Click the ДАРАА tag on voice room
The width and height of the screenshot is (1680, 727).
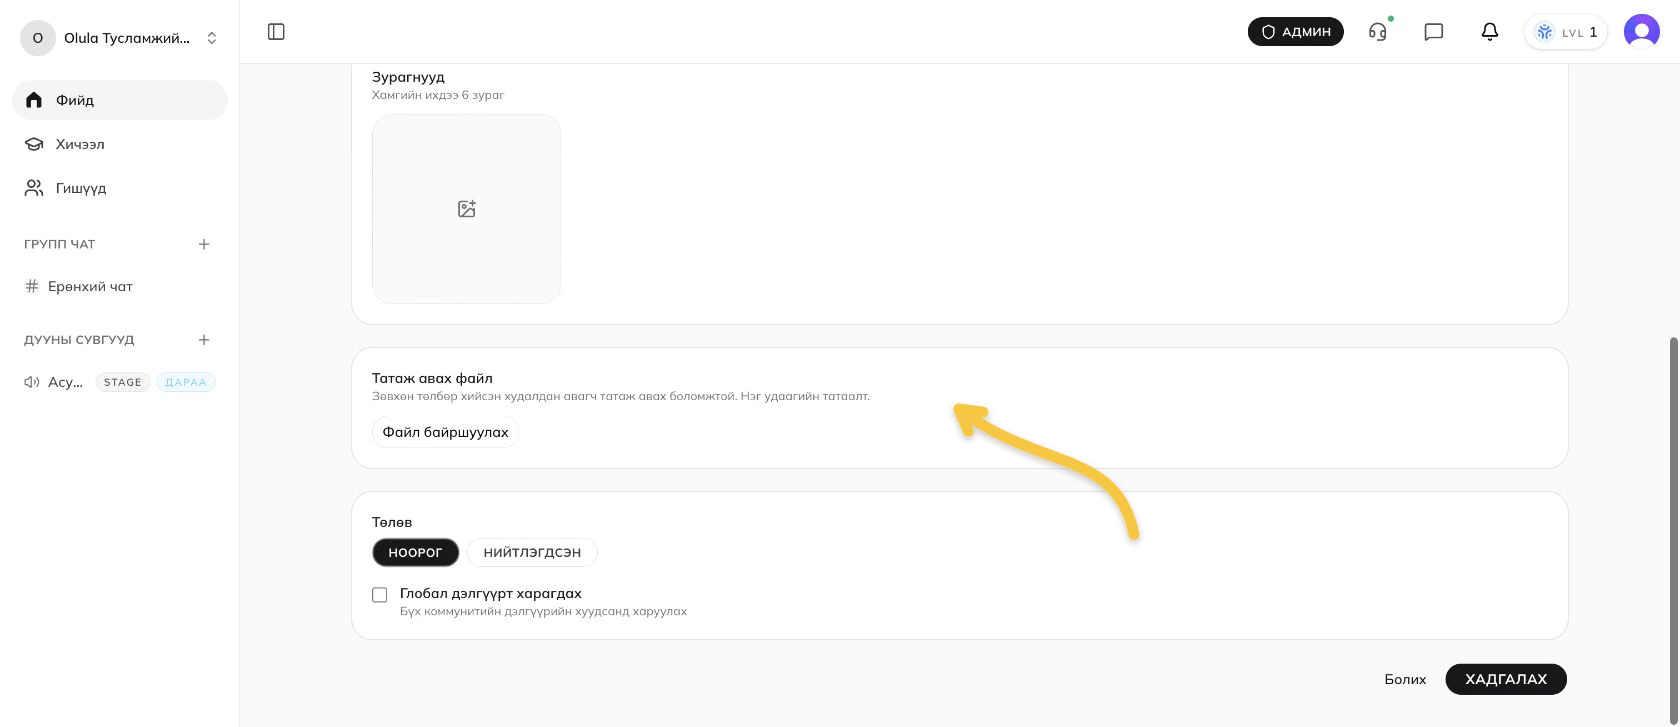point(186,382)
